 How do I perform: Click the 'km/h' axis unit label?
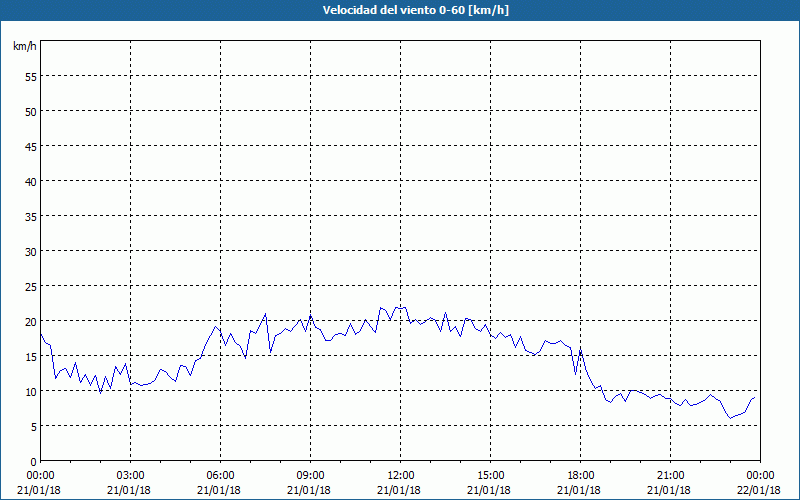24,46
